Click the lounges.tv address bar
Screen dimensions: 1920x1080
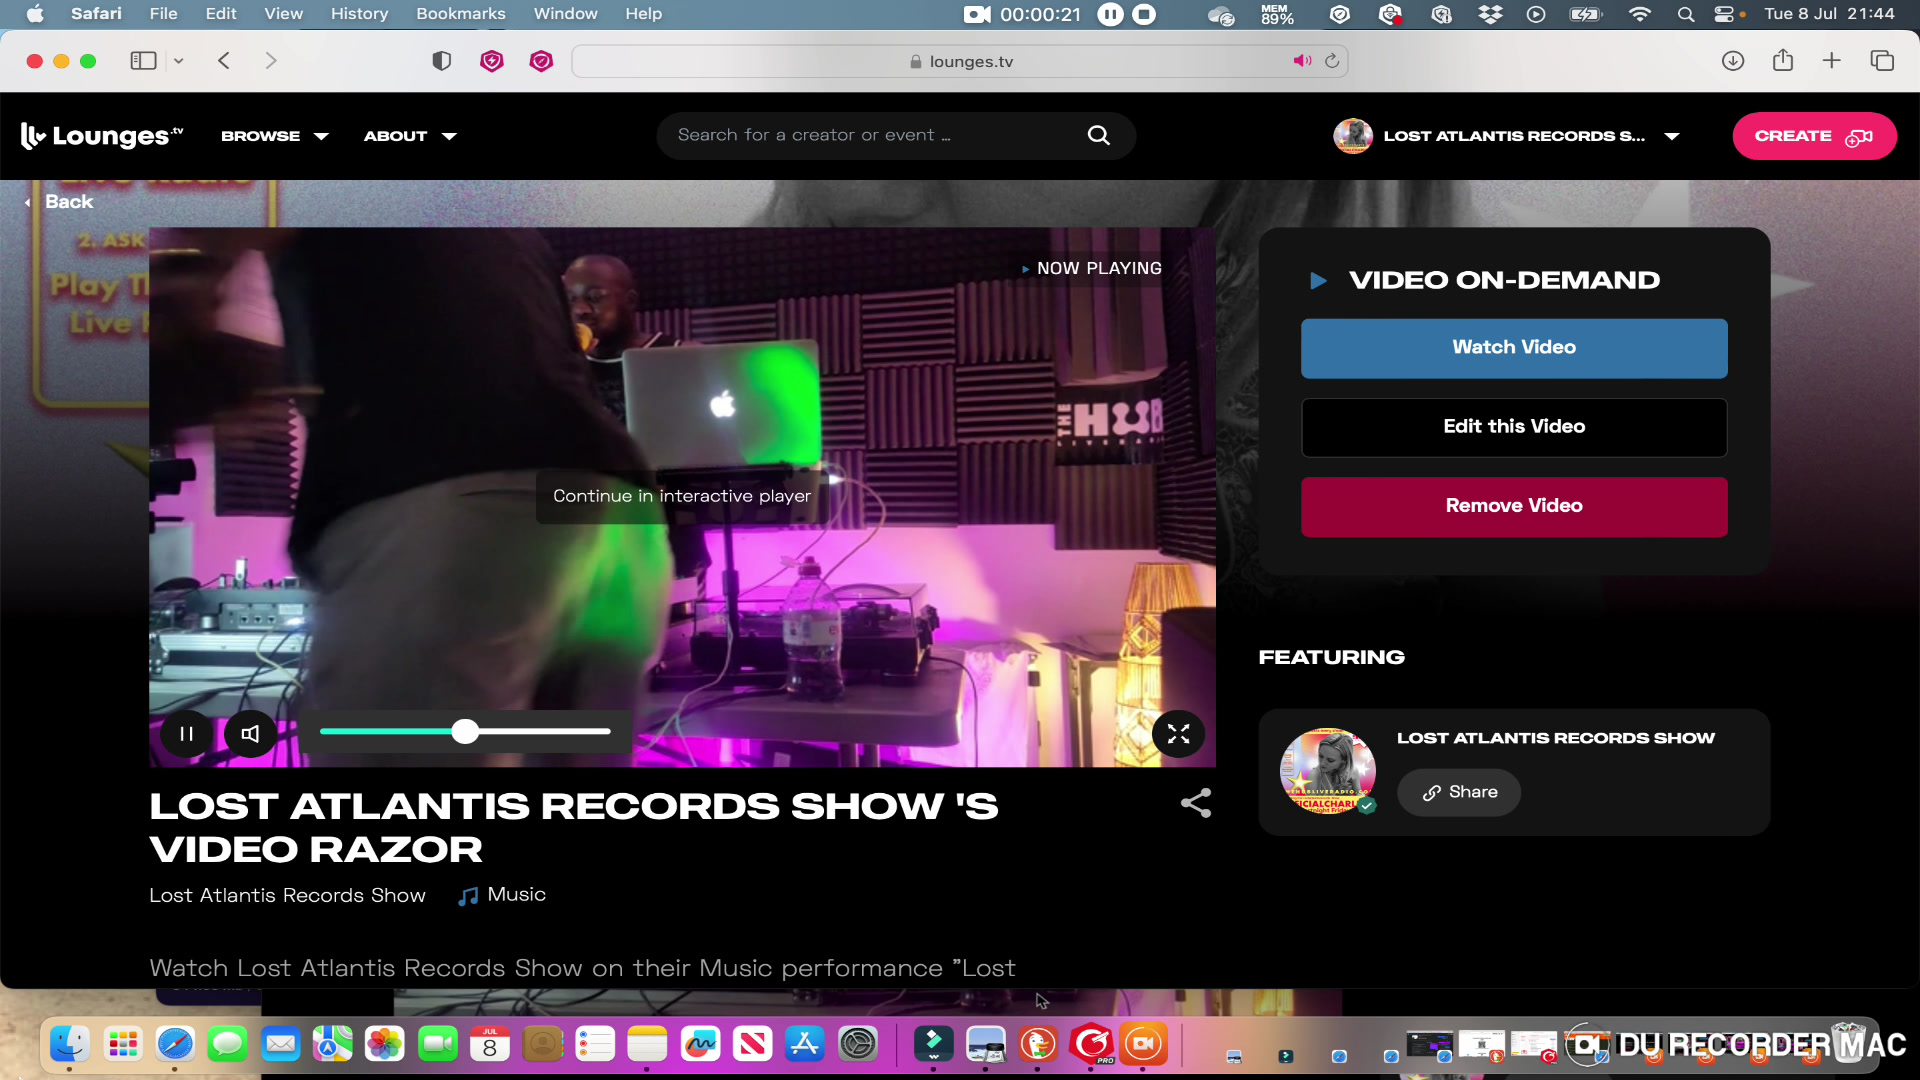pyautogui.click(x=960, y=61)
